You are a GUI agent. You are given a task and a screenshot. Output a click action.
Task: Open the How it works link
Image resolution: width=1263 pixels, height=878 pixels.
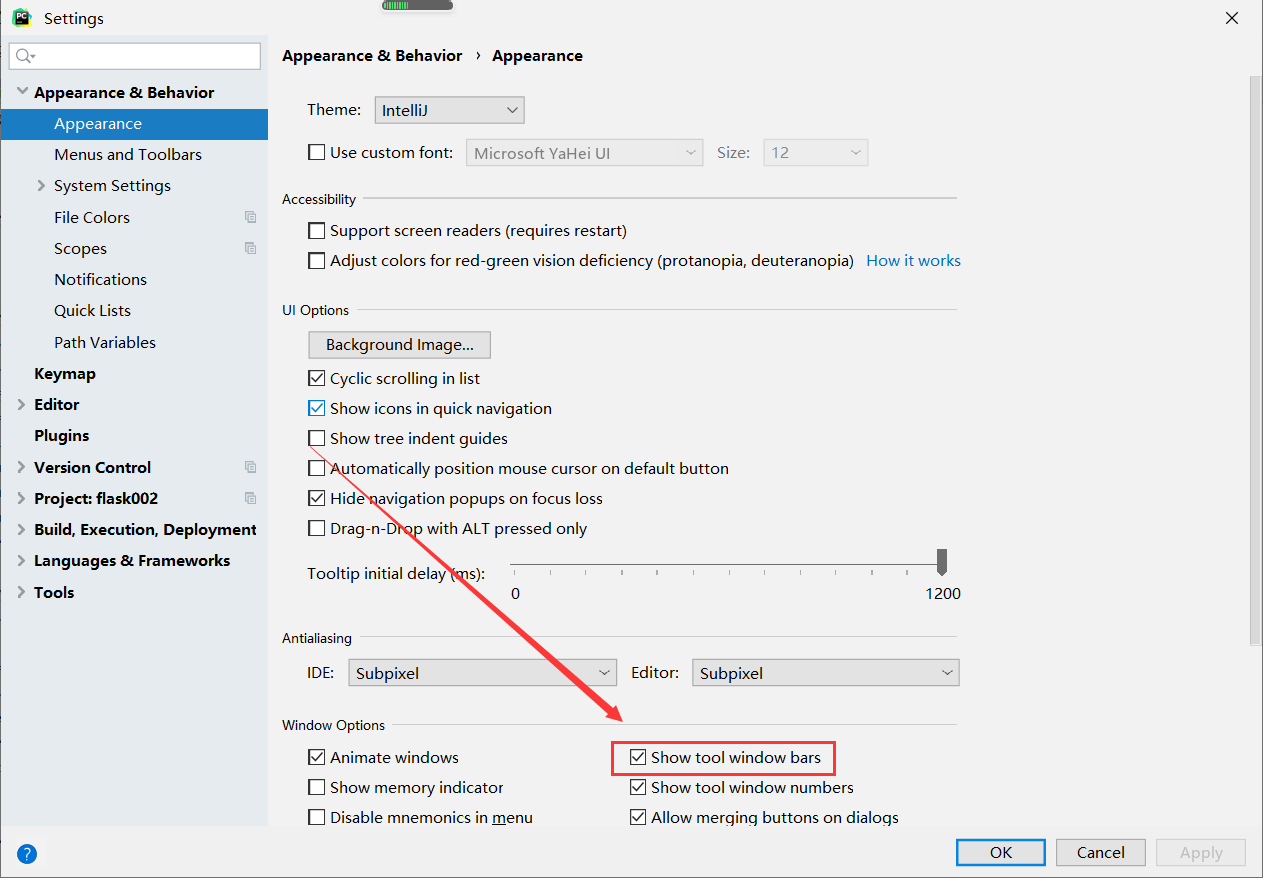pos(912,260)
